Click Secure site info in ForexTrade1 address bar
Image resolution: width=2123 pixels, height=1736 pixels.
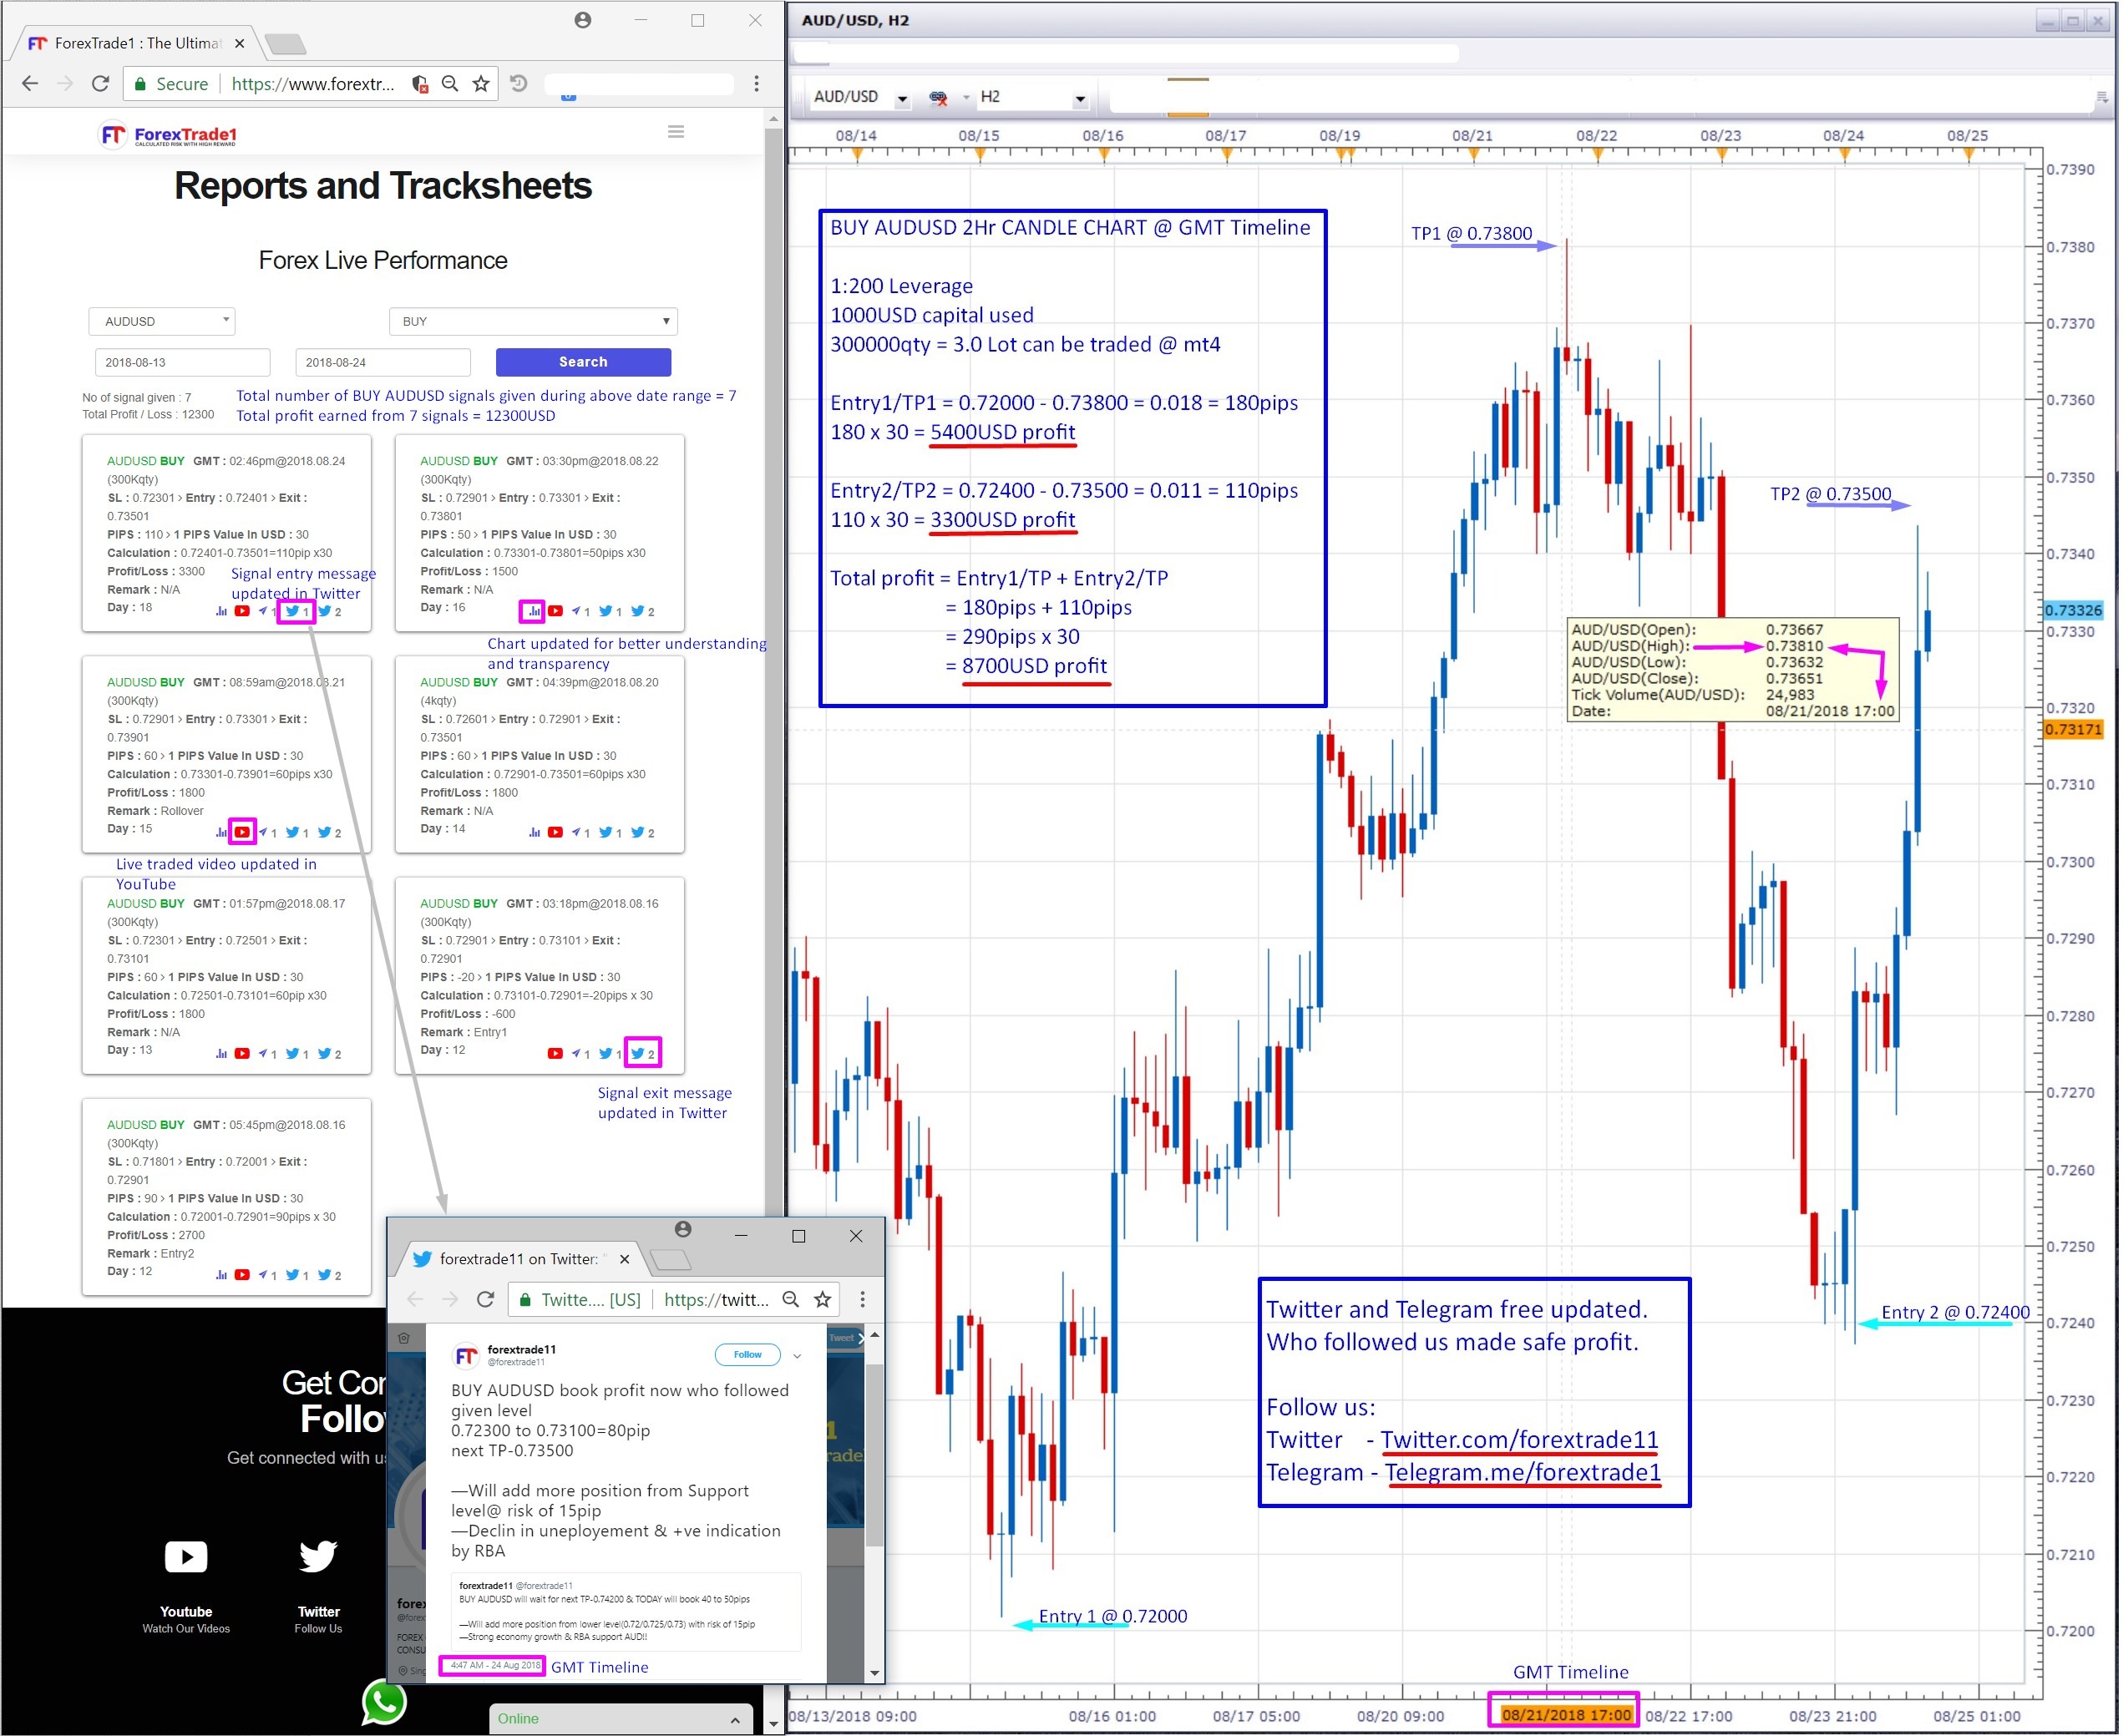pyautogui.click(x=171, y=84)
